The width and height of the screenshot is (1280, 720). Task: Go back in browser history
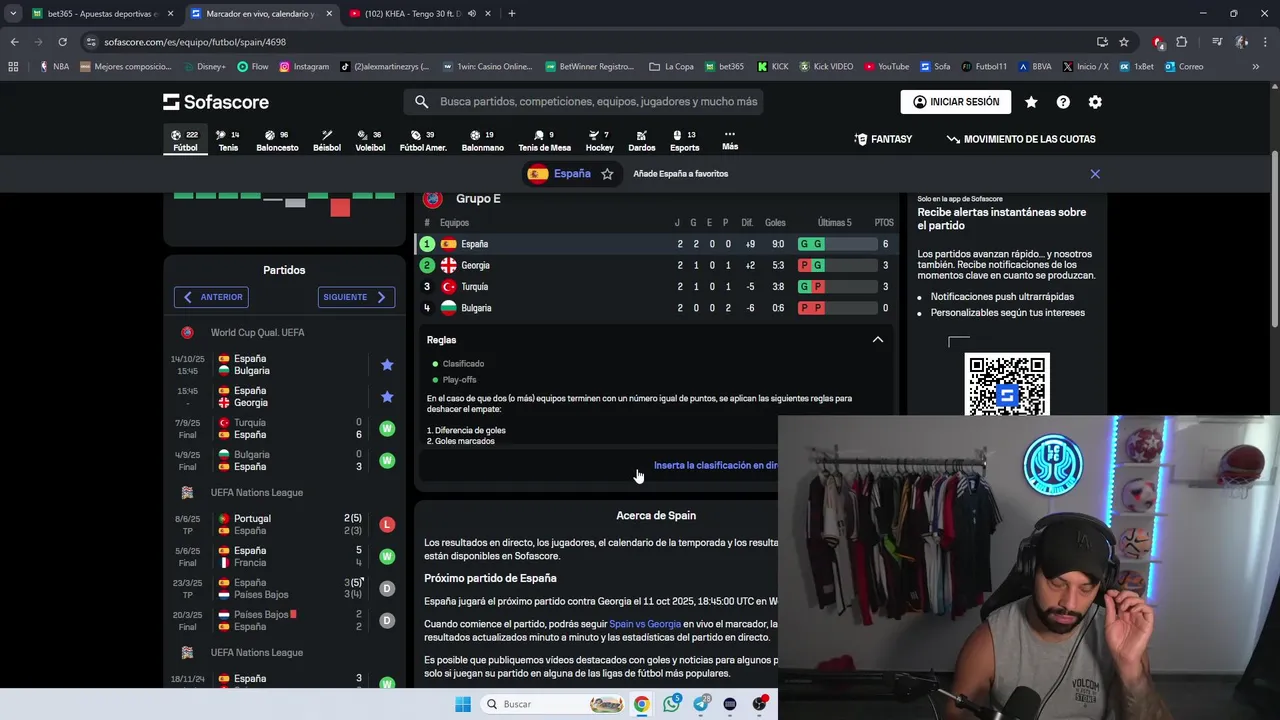click(x=14, y=42)
